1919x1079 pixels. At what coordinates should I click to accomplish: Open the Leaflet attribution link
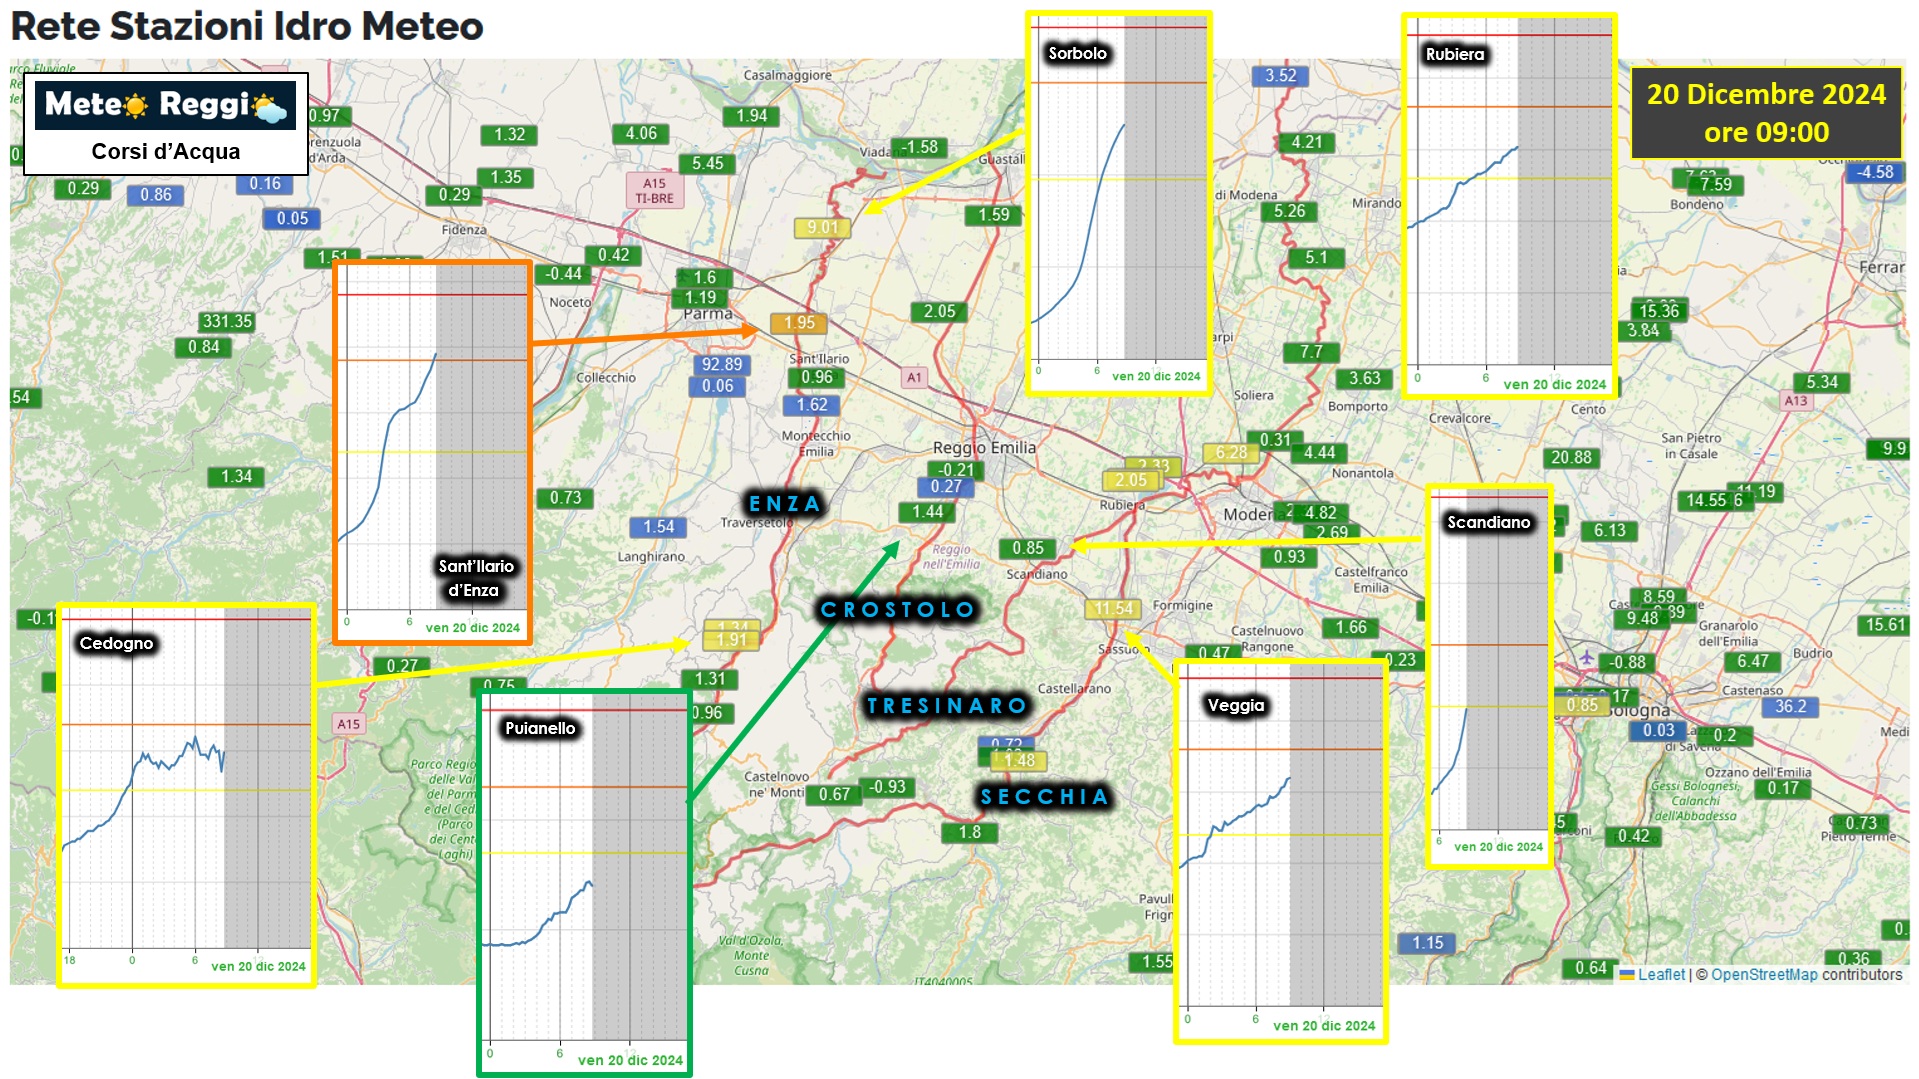(1660, 975)
